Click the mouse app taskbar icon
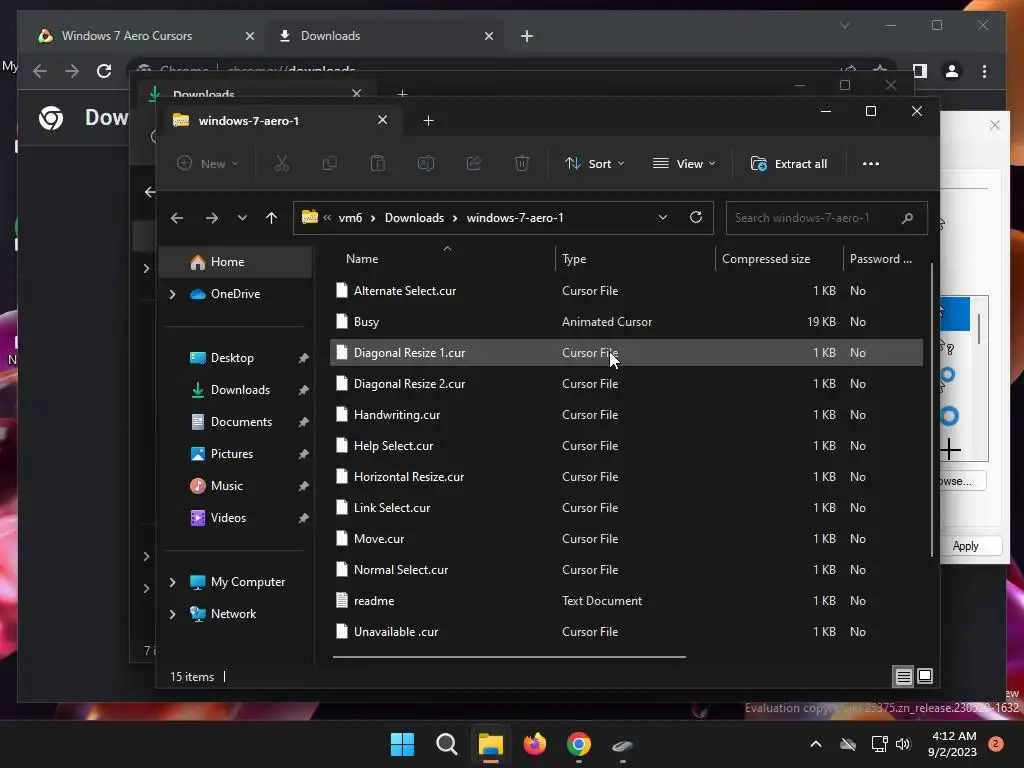Viewport: 1024px width, 768px height. [622, 745]
